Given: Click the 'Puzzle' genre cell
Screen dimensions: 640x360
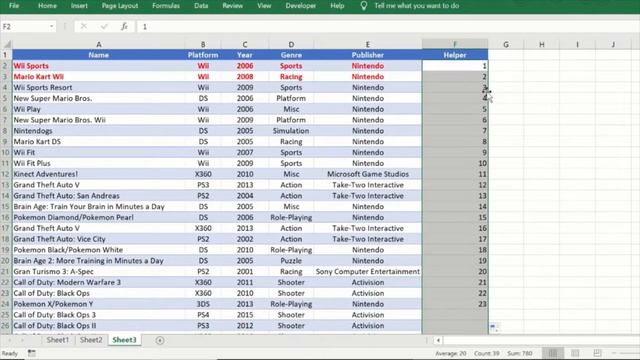Looking at the screenshot, I should pyautogui.click(x=291, y=260).
